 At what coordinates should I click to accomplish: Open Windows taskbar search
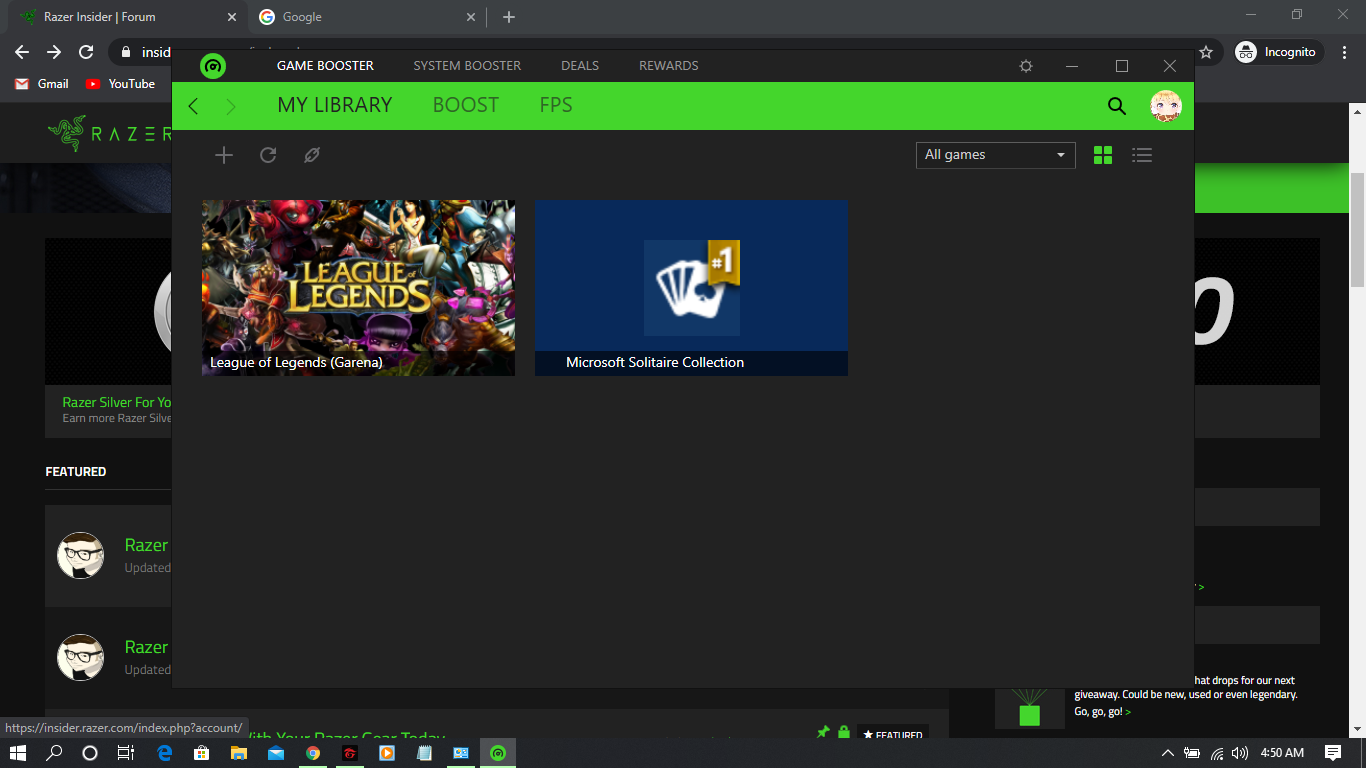(54, 753)
